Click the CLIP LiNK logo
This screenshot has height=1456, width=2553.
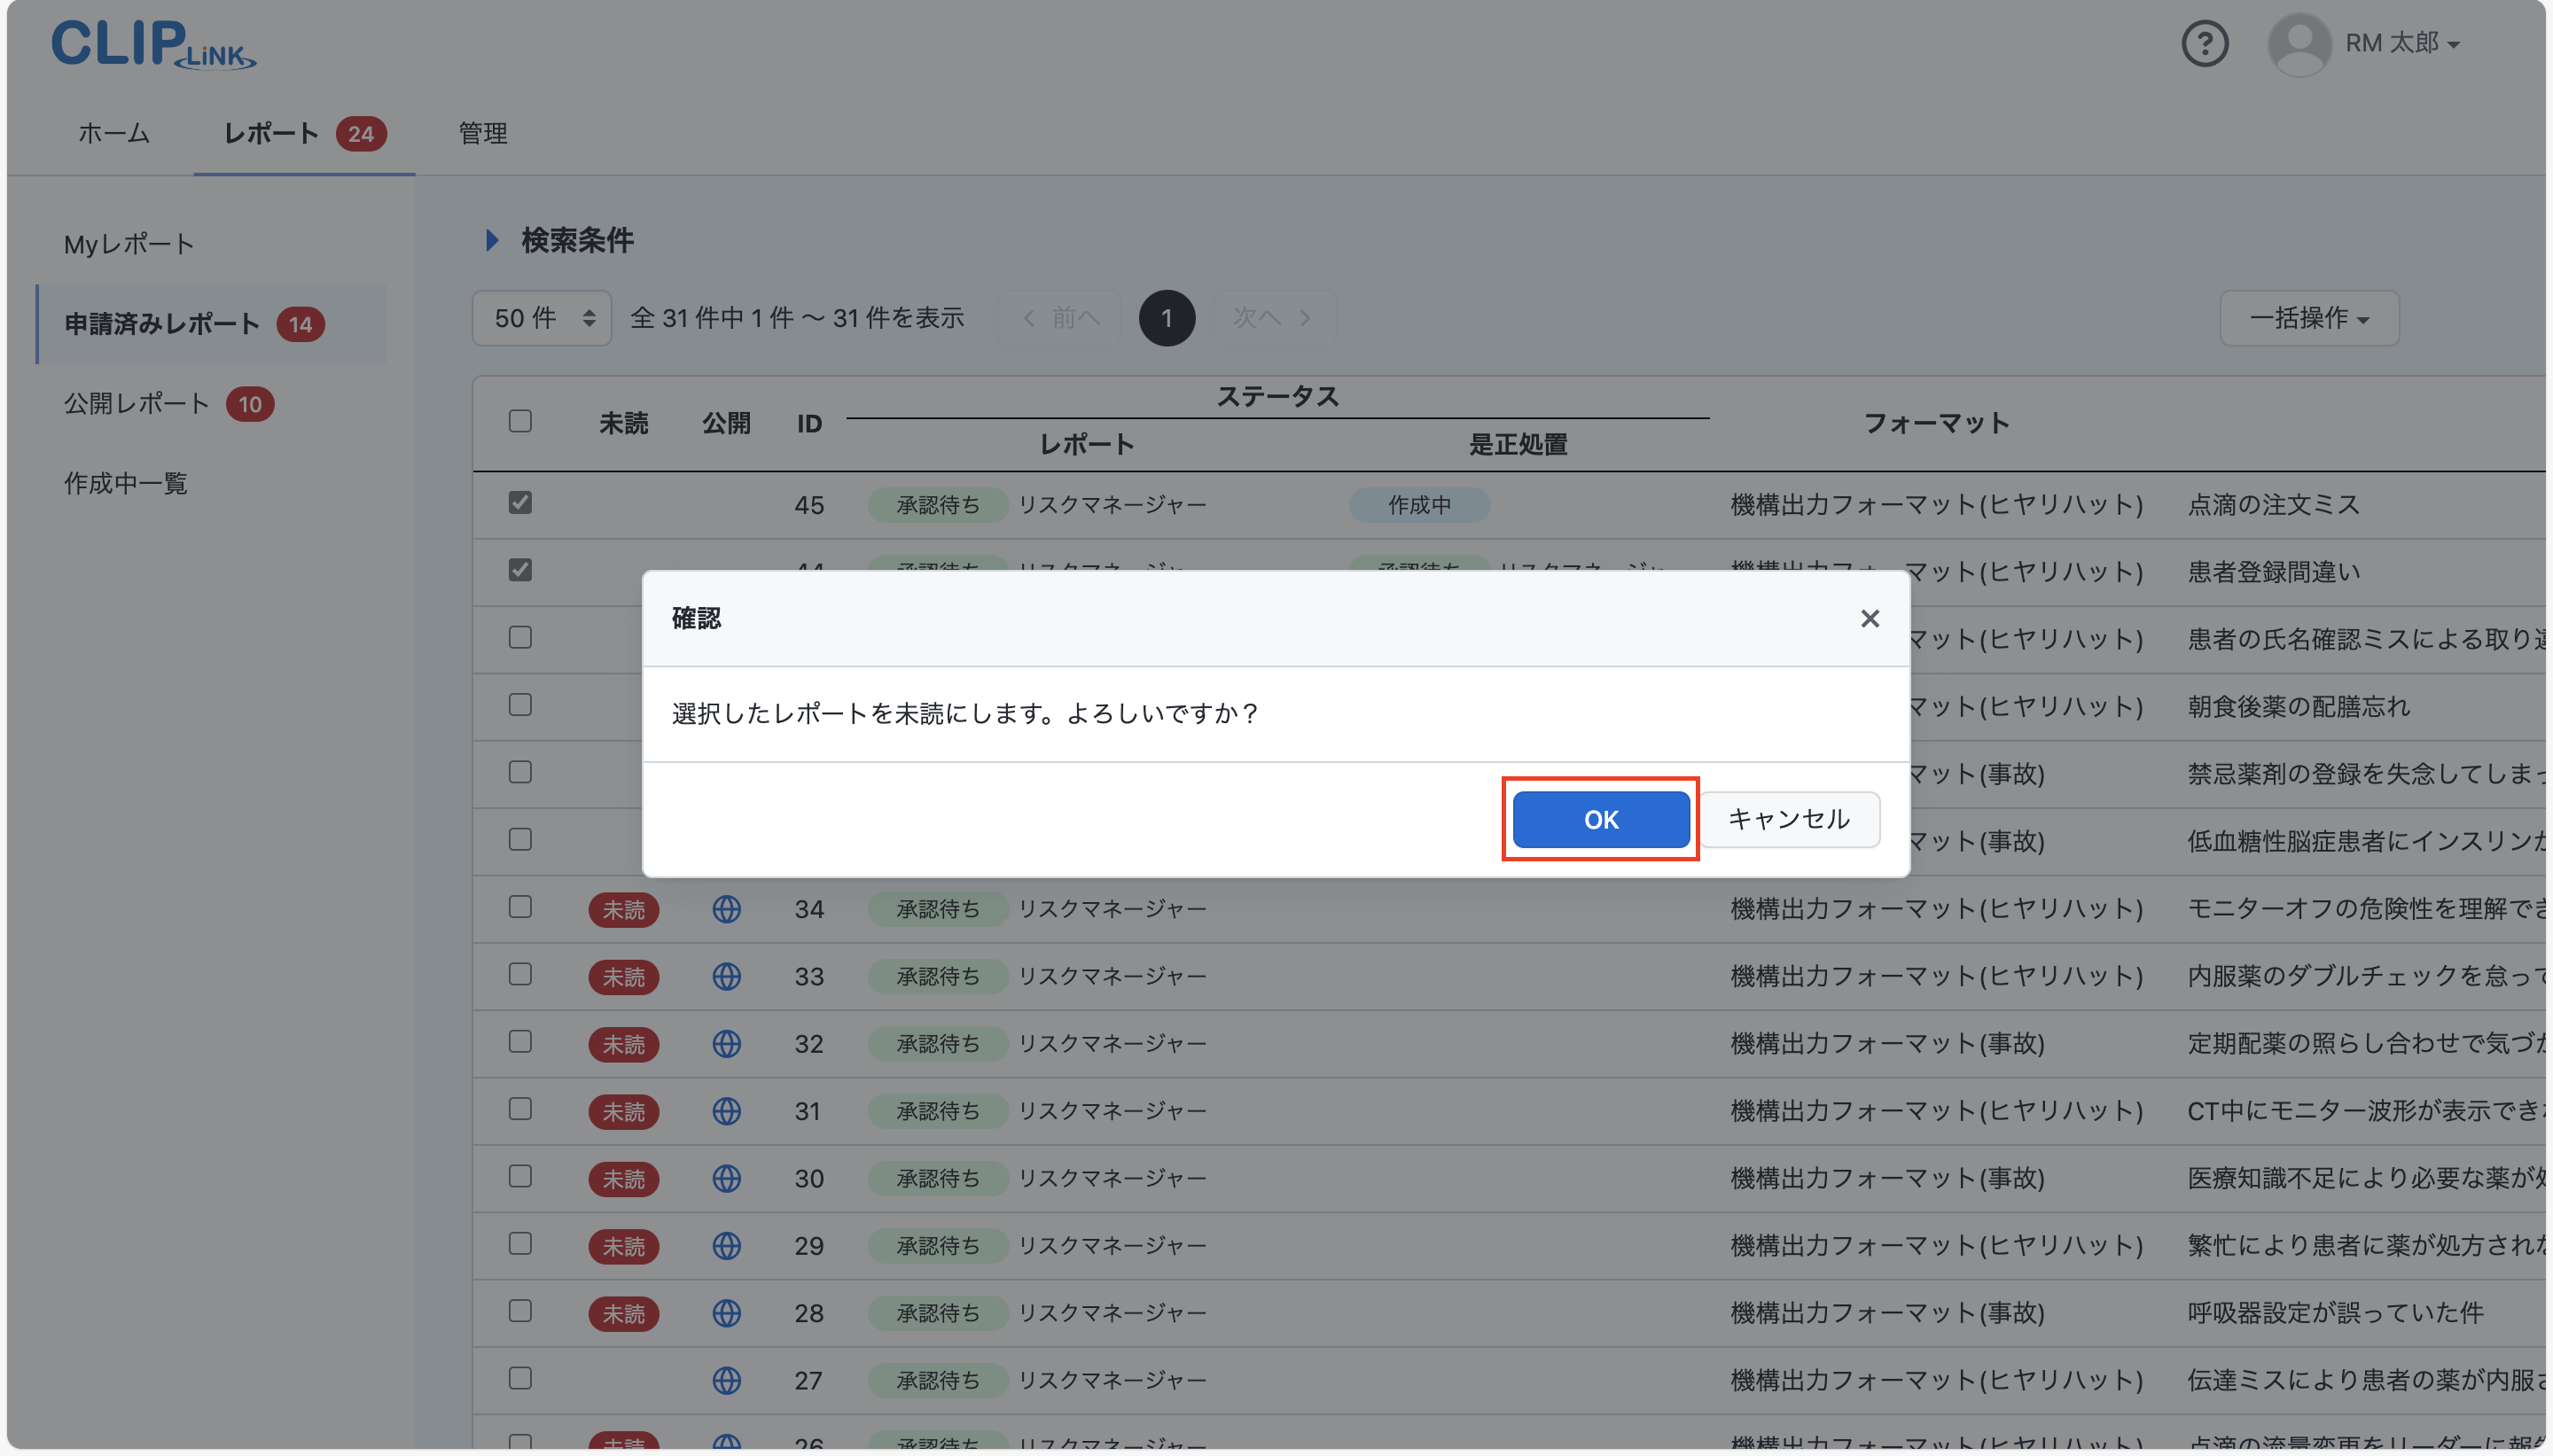(x=152, y=44)
